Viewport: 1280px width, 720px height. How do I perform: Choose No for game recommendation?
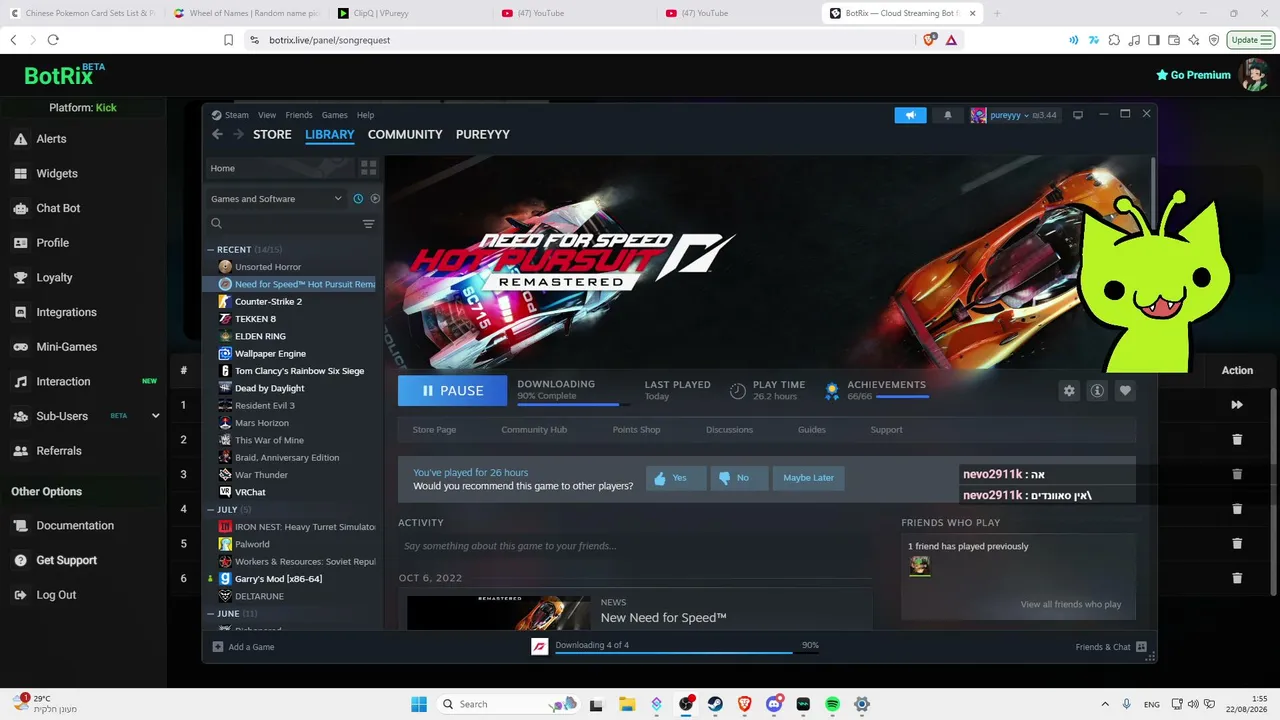[738, 478]
